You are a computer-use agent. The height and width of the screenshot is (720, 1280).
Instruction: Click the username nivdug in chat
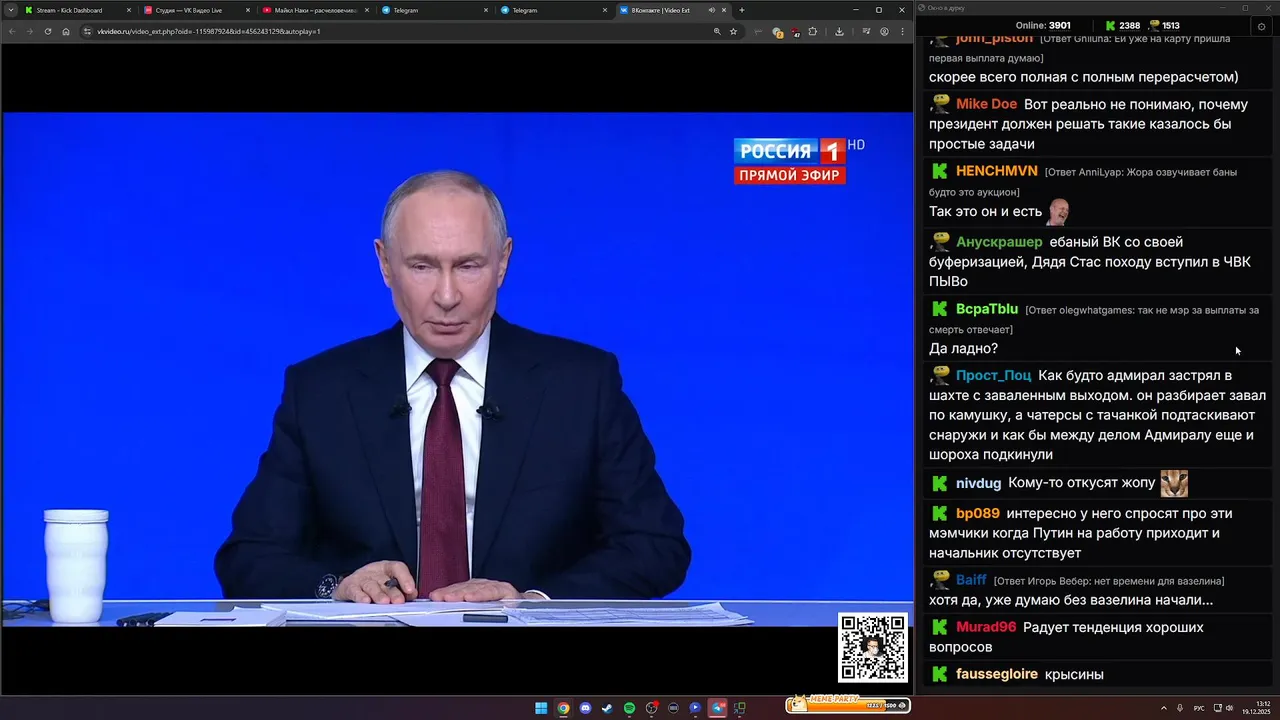(978, 483)
